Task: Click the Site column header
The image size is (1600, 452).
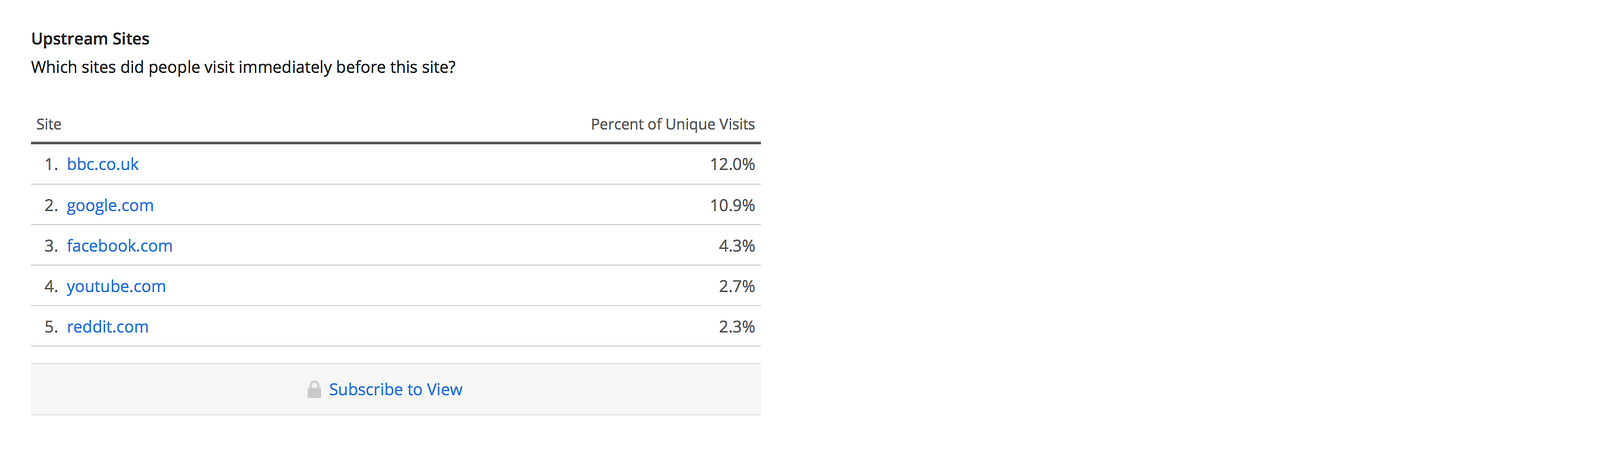Action: (x=49, y=124)
